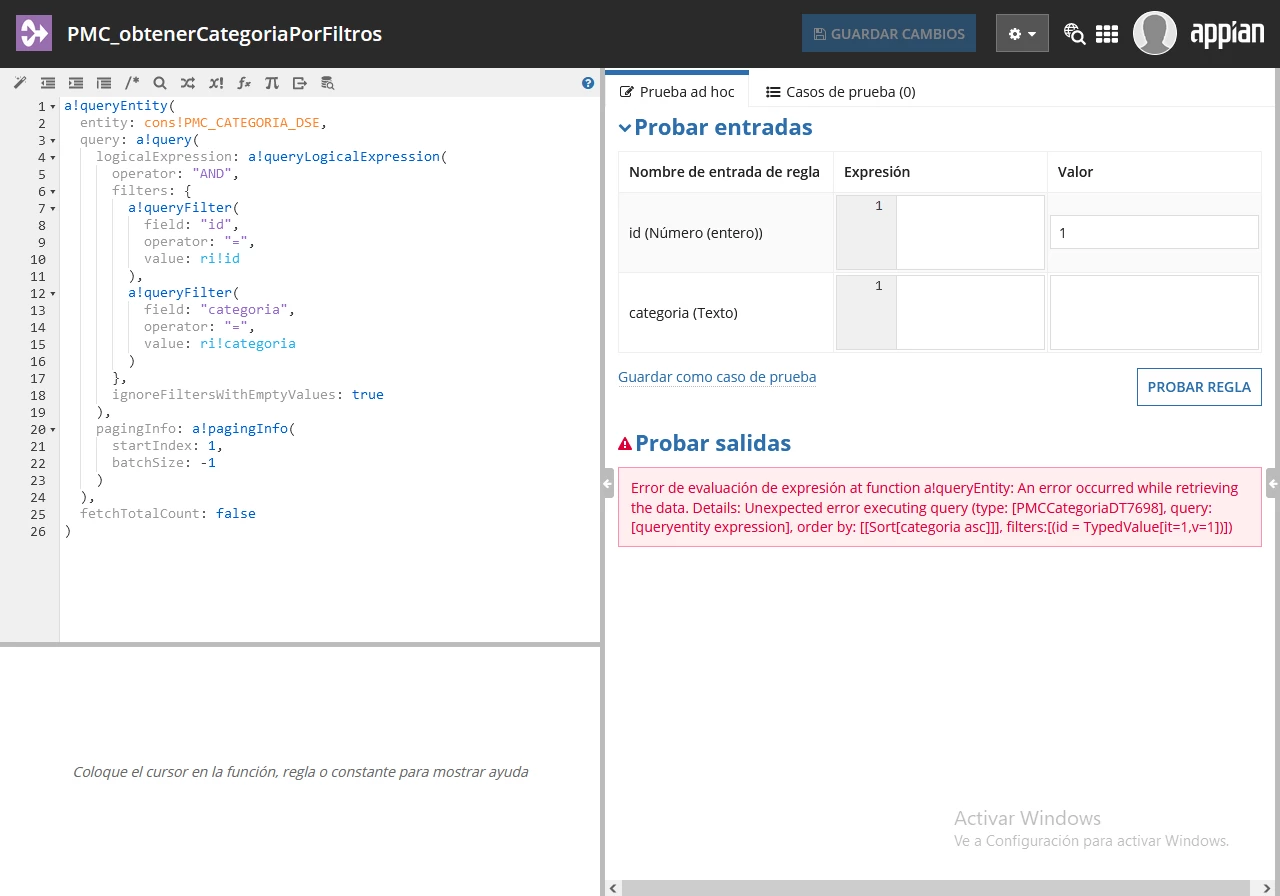Fold code at line 1 arrow
The width and height of the screenshot is (1280, 896).
(x=53, y=106)
